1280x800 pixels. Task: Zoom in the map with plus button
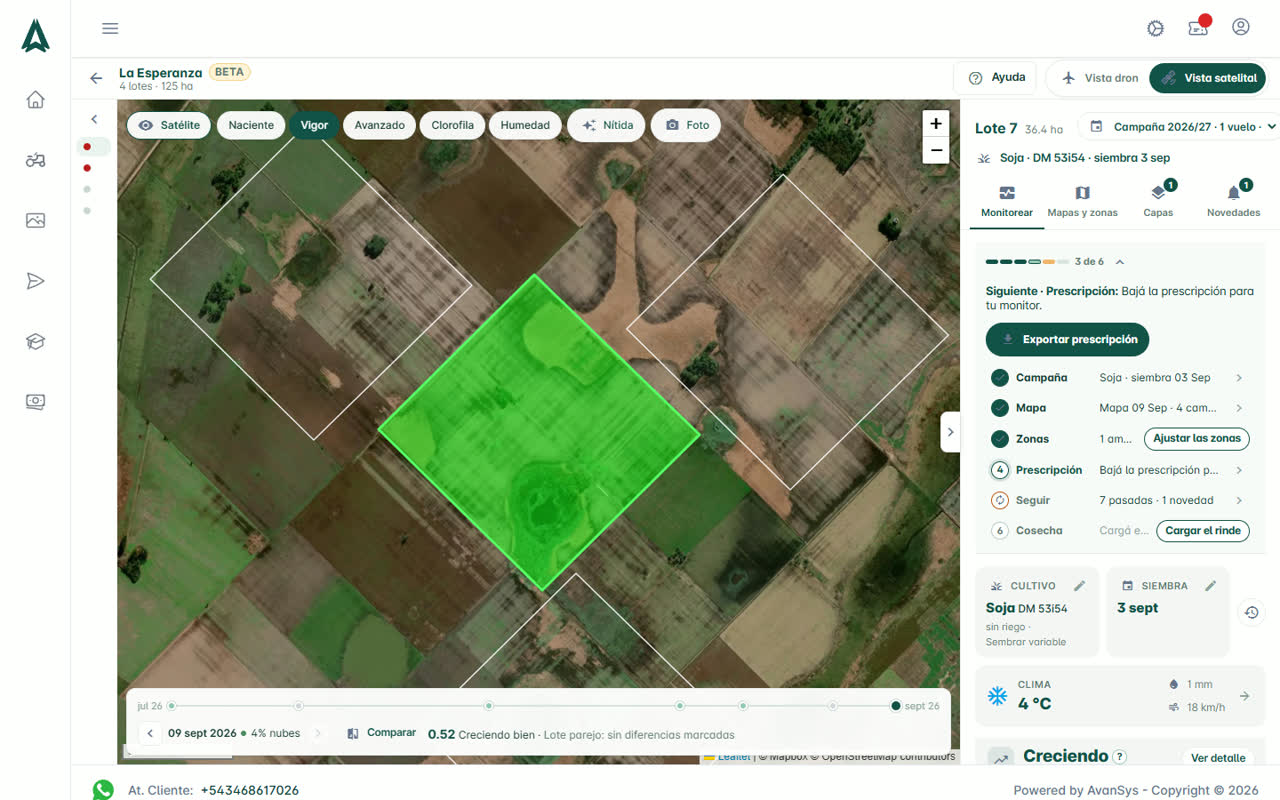coord(936,124)
